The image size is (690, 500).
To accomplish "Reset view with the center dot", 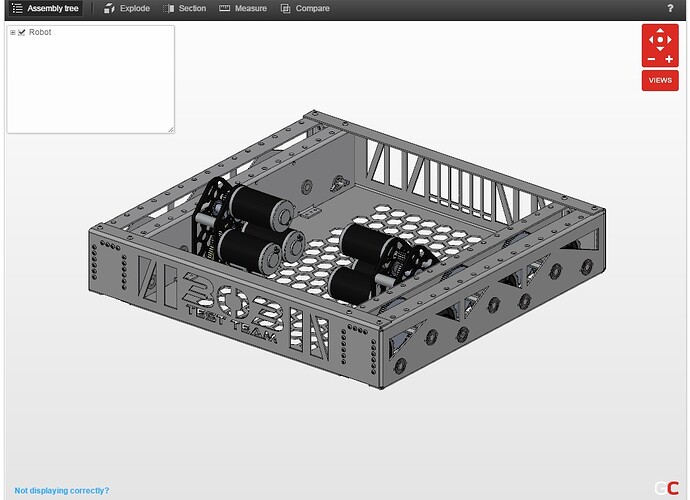I will [660, 40].
